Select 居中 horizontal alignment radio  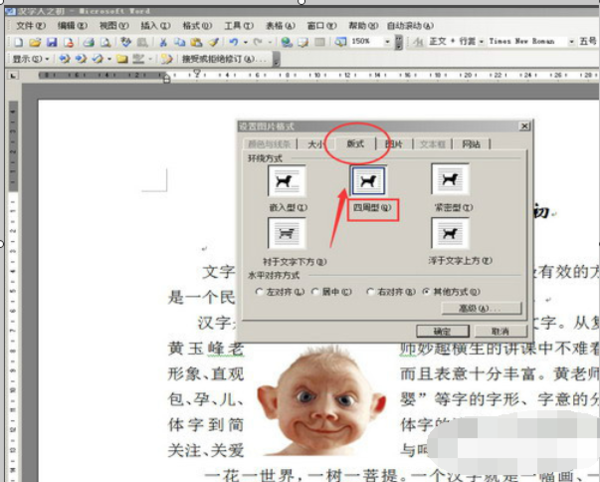(315, 291)
